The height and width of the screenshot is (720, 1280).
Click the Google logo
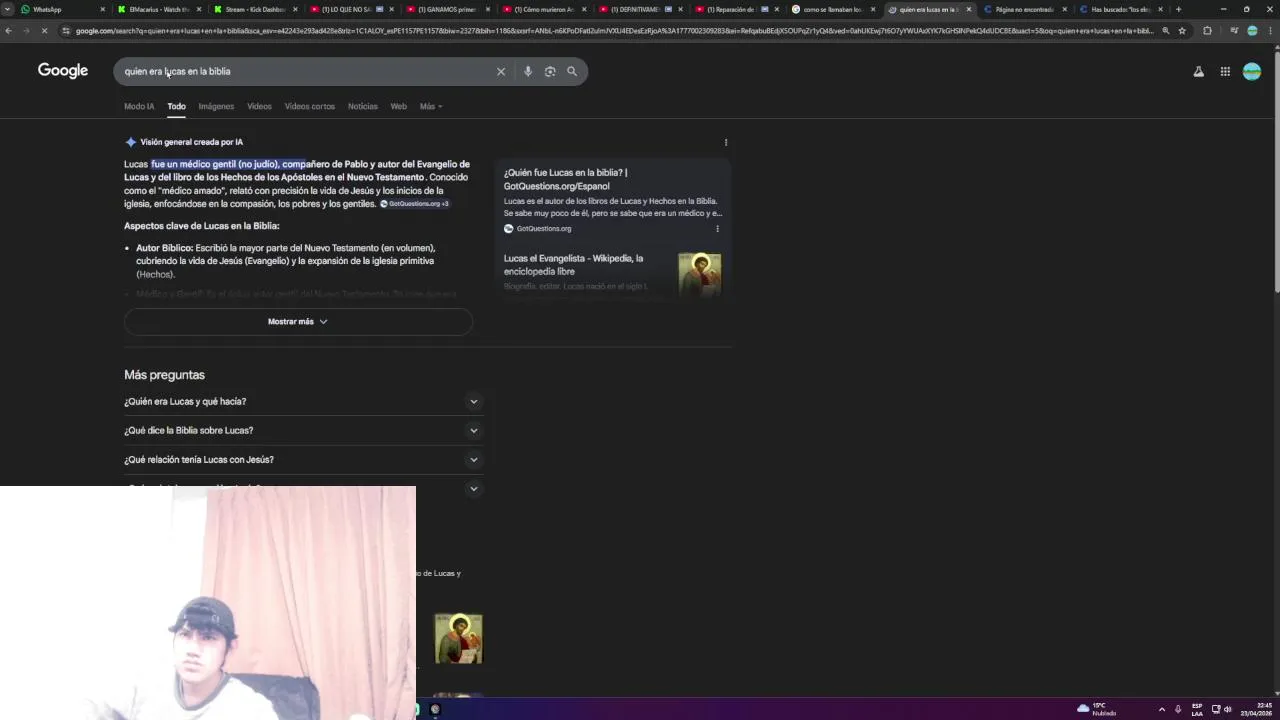(x=63, y=70)
